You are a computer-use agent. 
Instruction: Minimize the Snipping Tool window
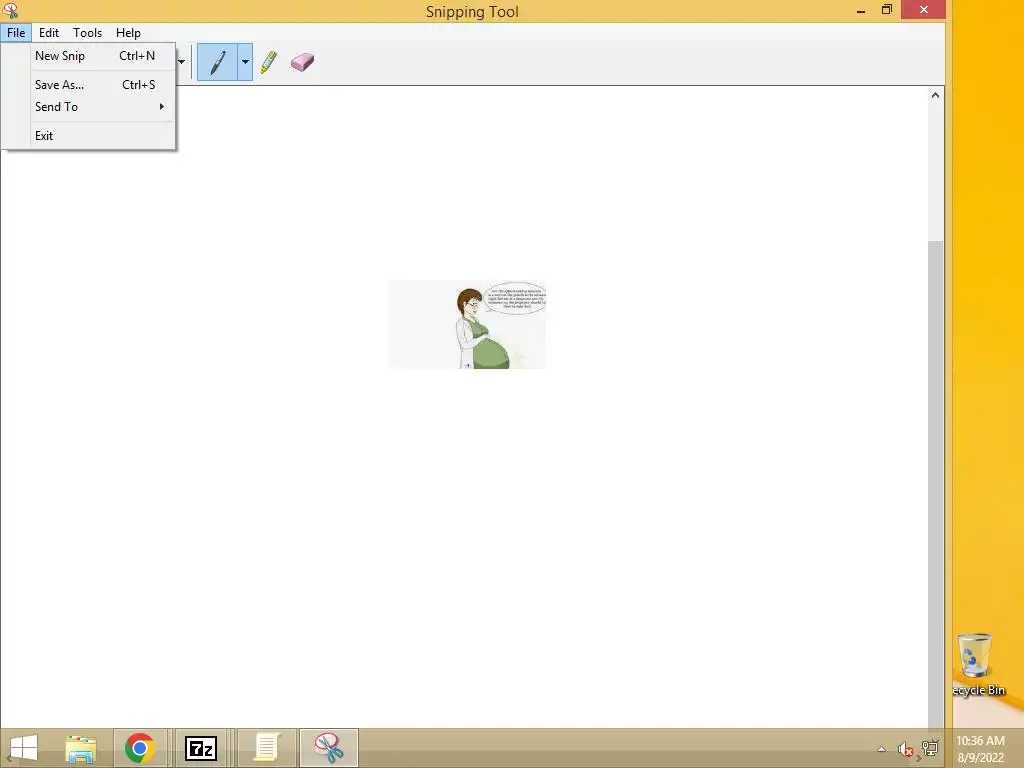pyautogui.click(x=861, y=10)
